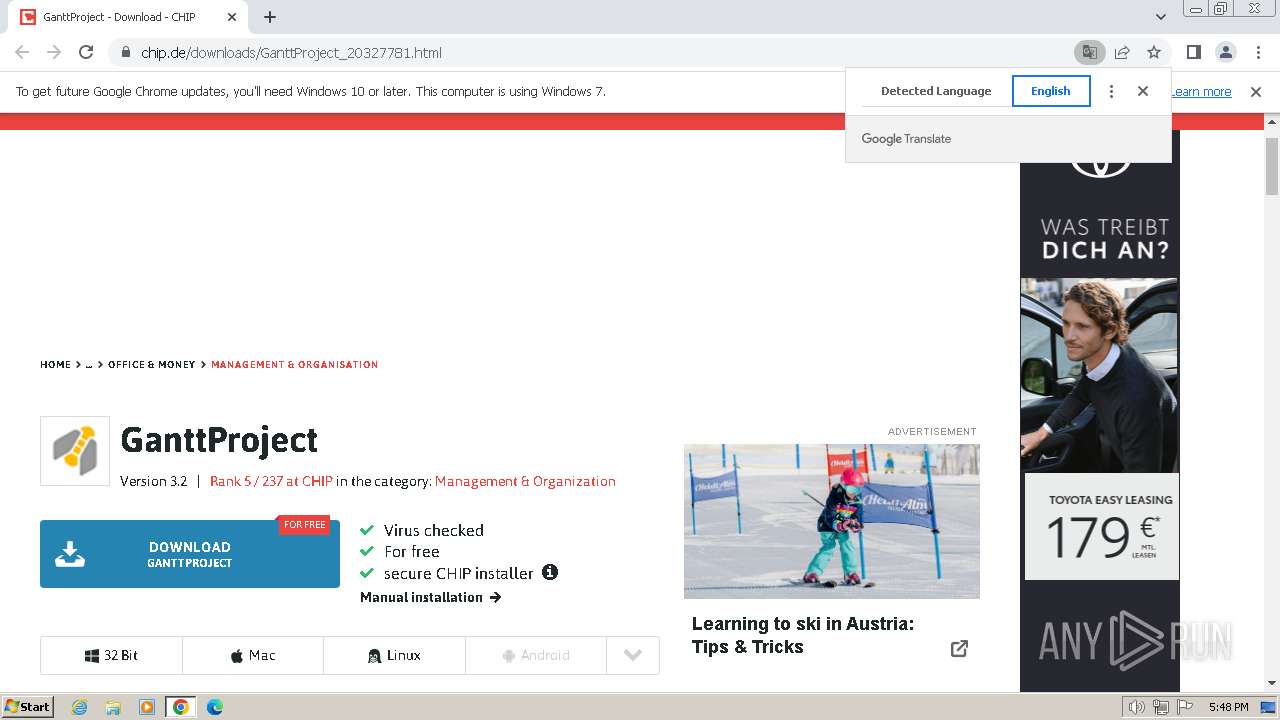Viewport: 1280px width, 720px height.
Task: Select the English translation tab
Action: point(1051,91)
